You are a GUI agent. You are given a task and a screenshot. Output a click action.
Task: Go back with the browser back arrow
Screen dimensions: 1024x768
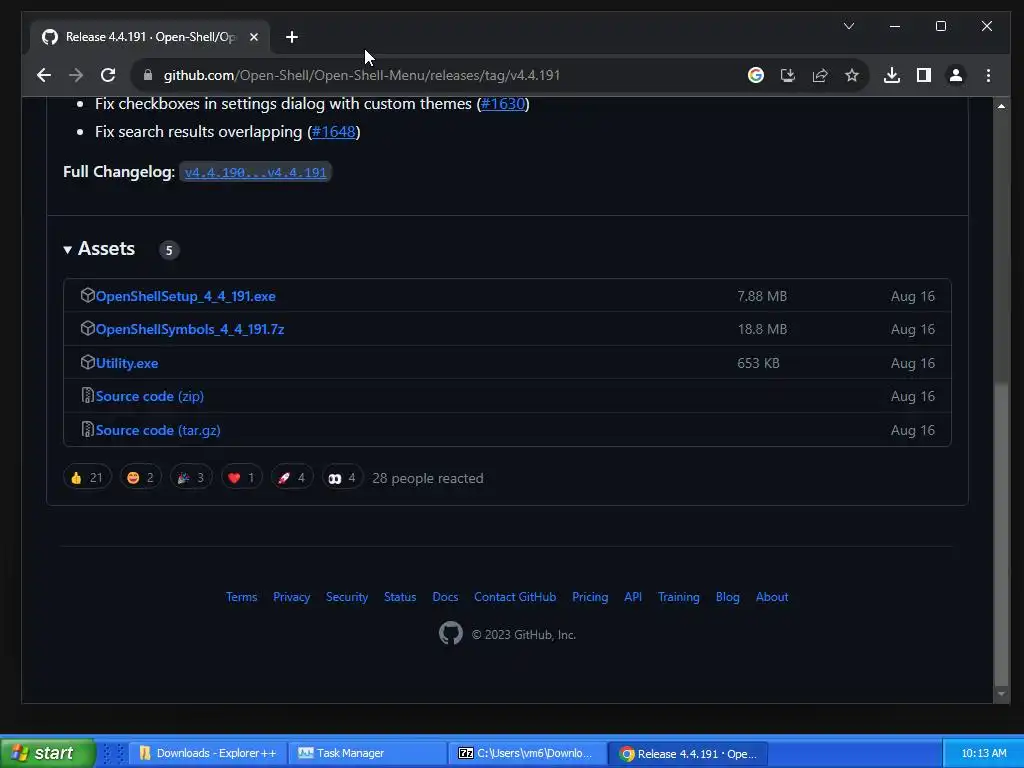coord(44,75)
